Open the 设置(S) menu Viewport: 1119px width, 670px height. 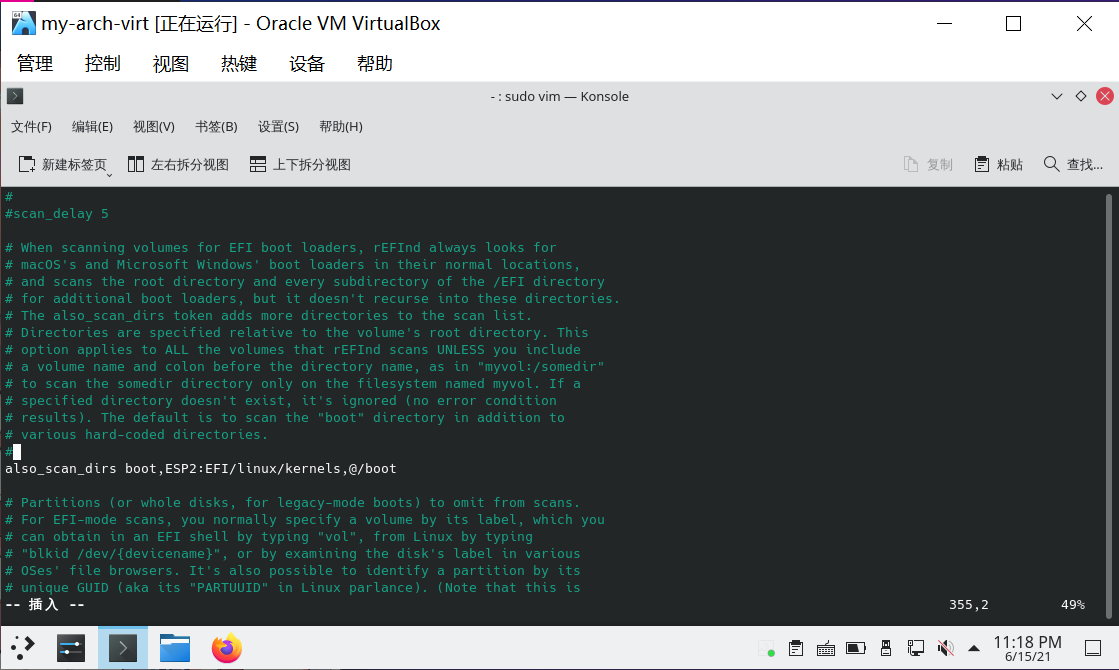coord(278,127)
